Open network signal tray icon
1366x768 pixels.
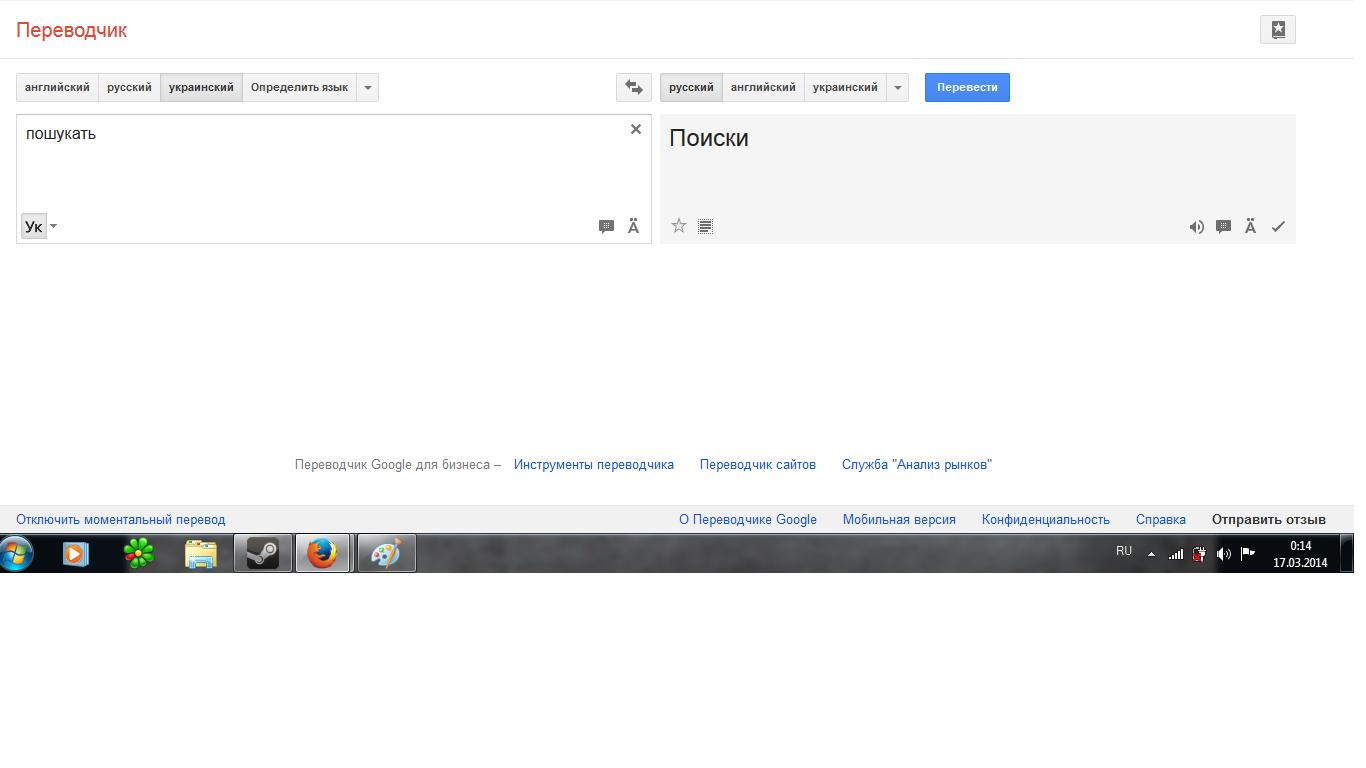[x=1176, y=554]
